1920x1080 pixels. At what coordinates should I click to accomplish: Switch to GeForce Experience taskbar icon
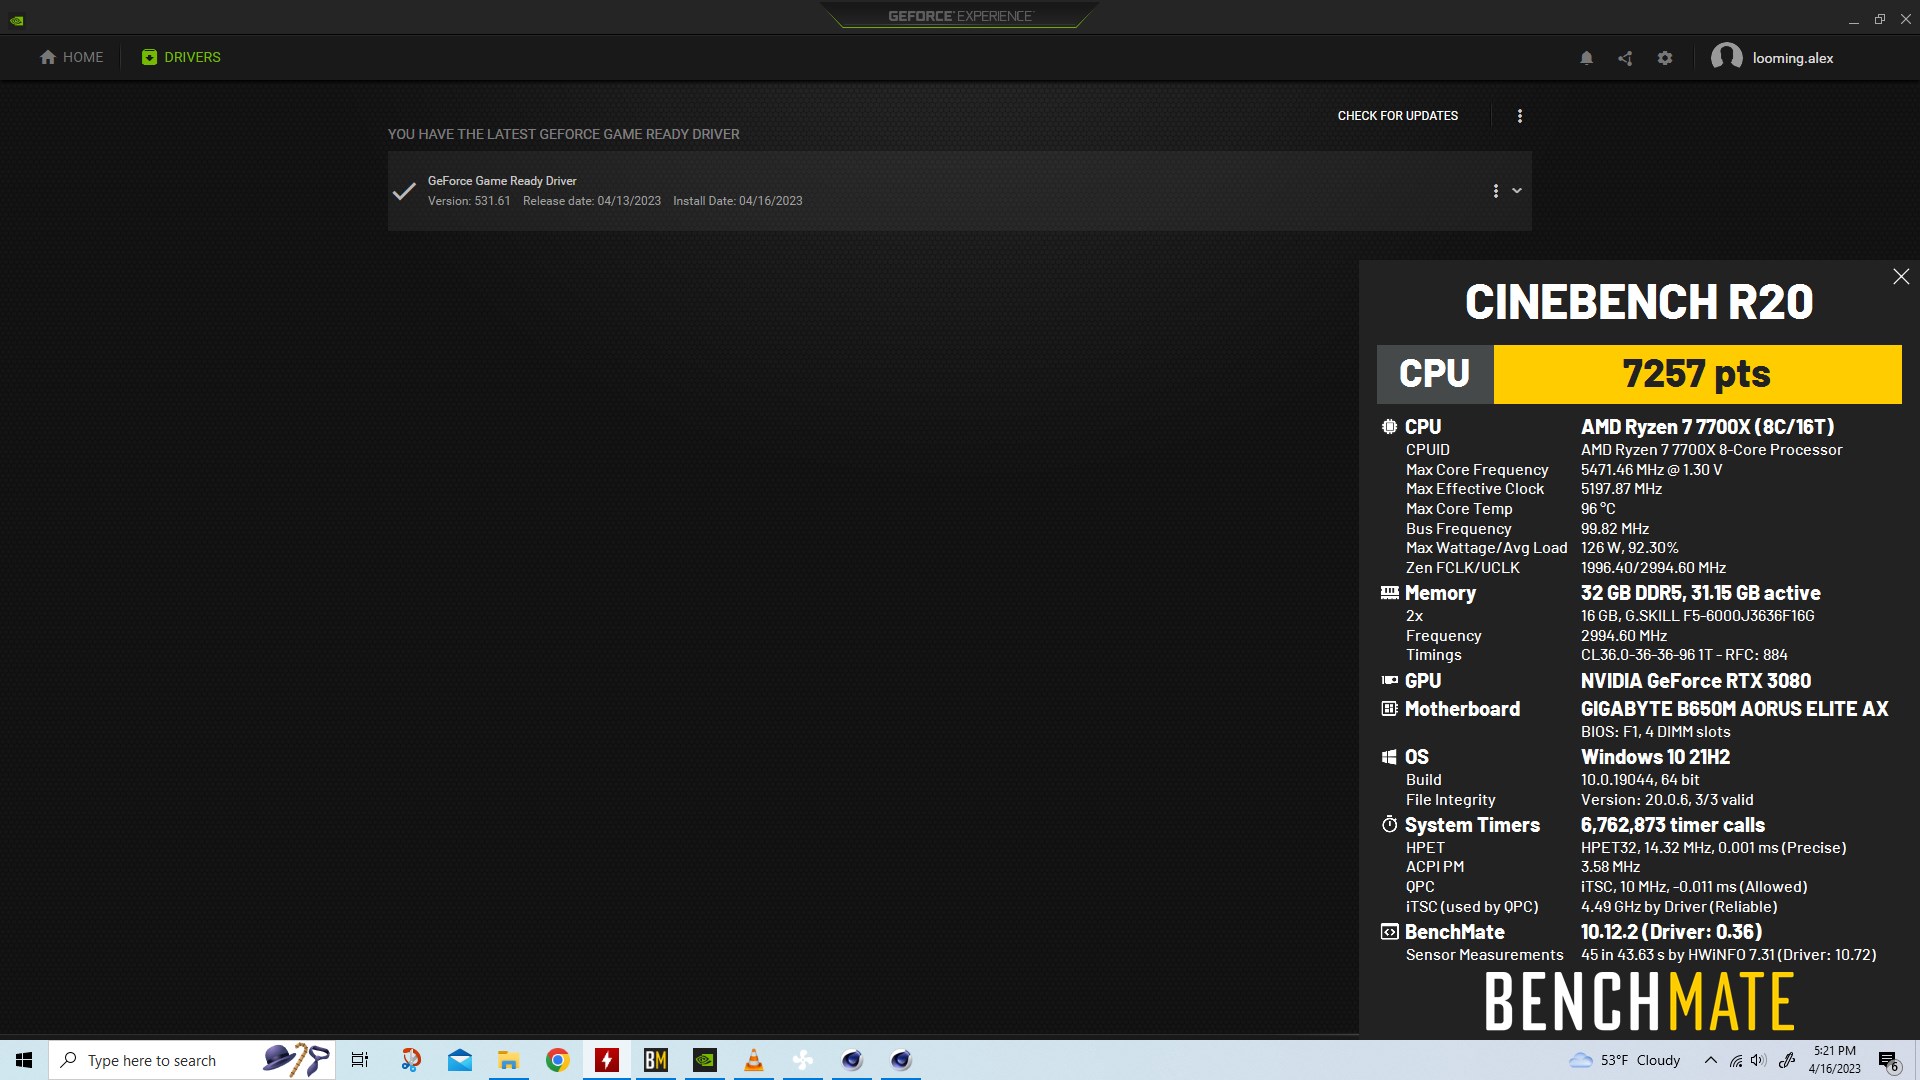point(705,1060)
